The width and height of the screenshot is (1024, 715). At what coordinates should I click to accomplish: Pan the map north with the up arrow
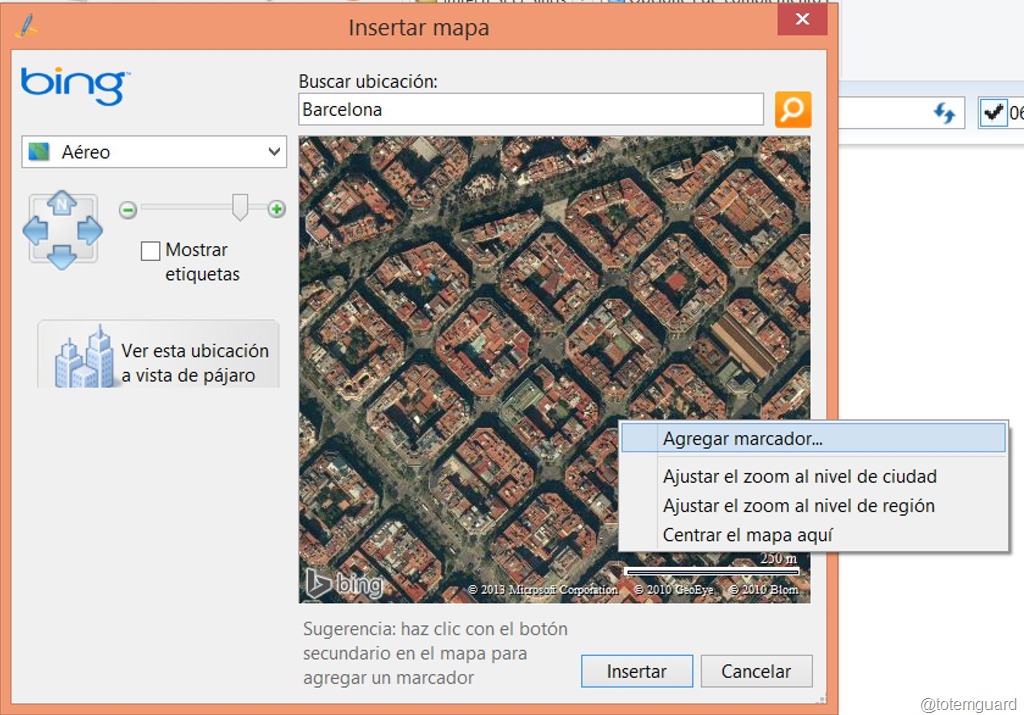pyautogui.click(x=62, y=203)
